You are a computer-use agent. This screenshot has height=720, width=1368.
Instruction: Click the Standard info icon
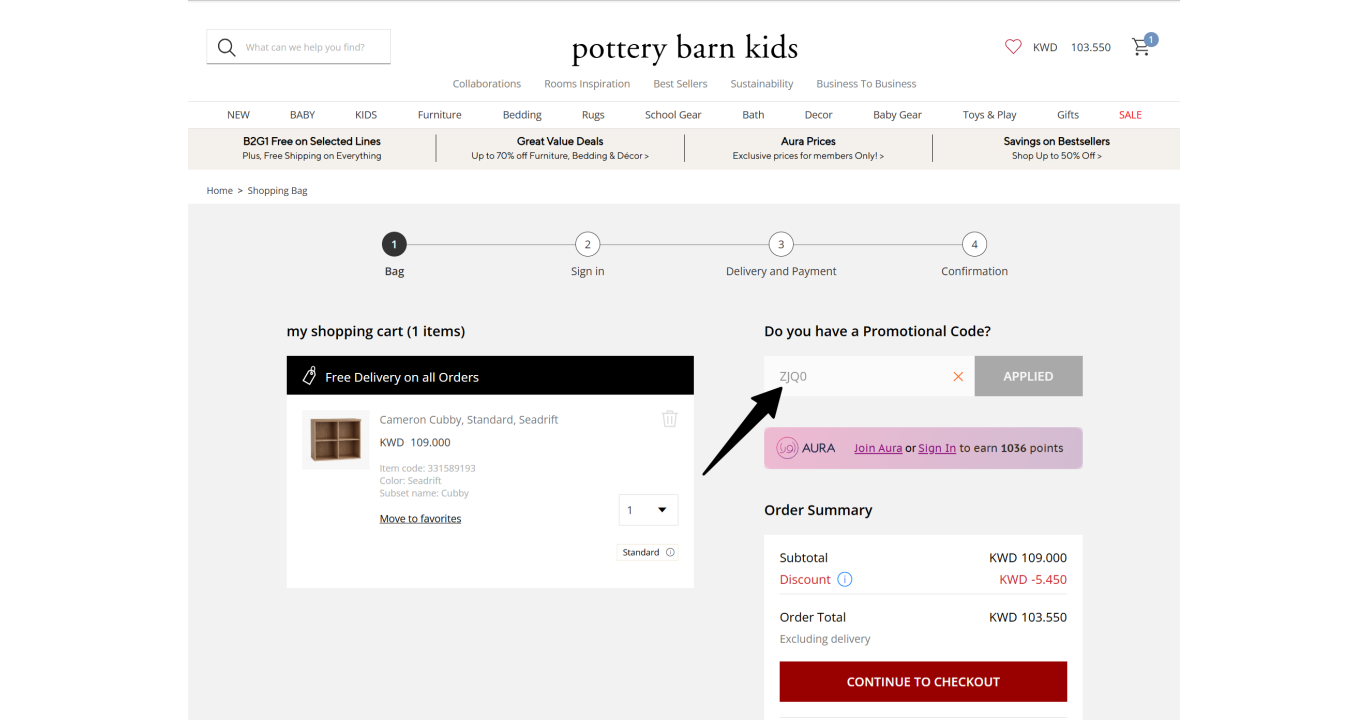point(670,552)
